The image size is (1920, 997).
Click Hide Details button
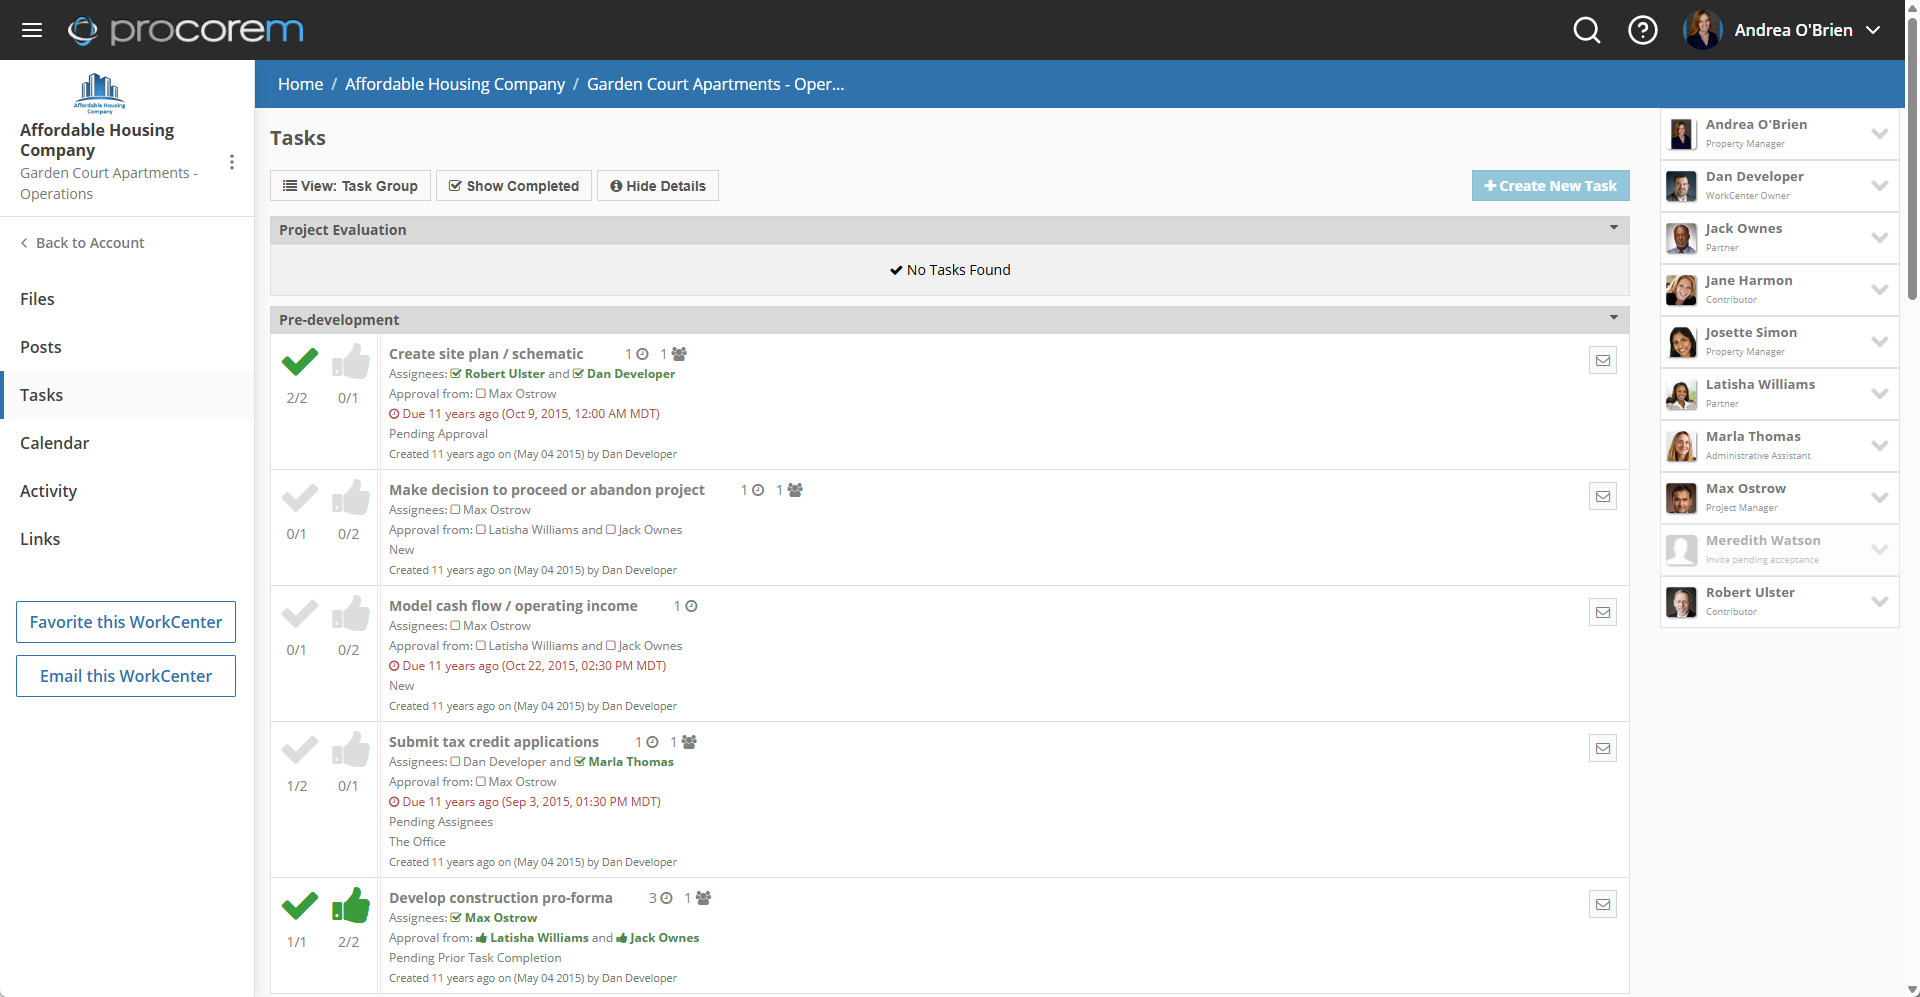(658, 186)
